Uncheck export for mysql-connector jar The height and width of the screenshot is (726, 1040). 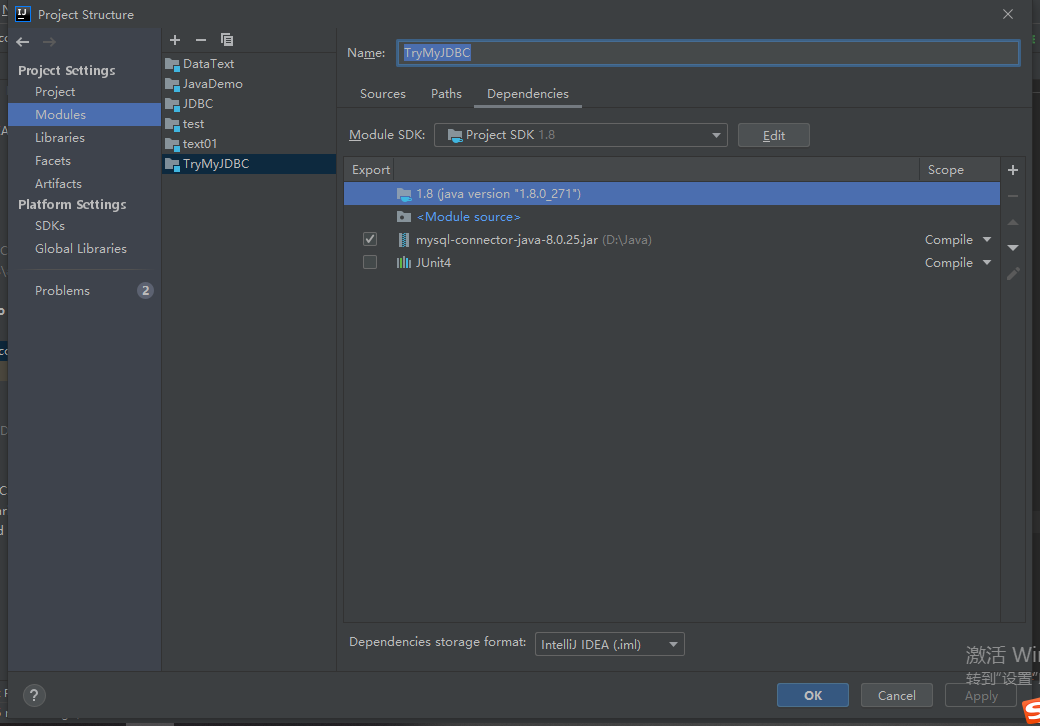[370, 239]
